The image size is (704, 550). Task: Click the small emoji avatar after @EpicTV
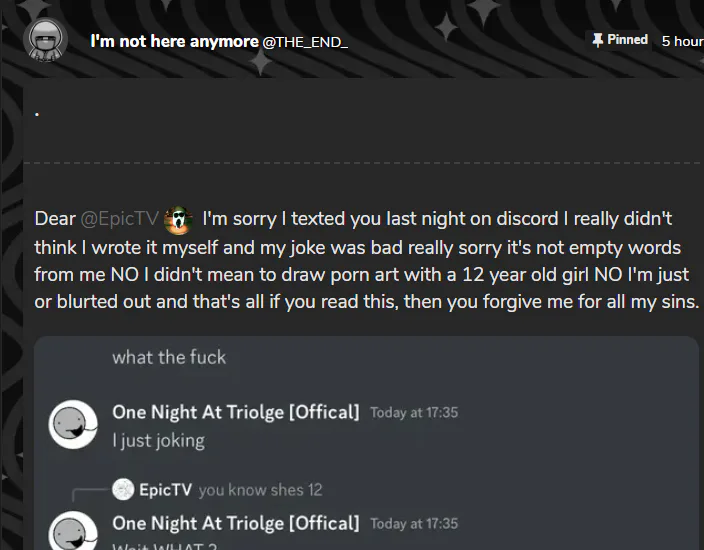pyautogui.click(x=178, y=220)
